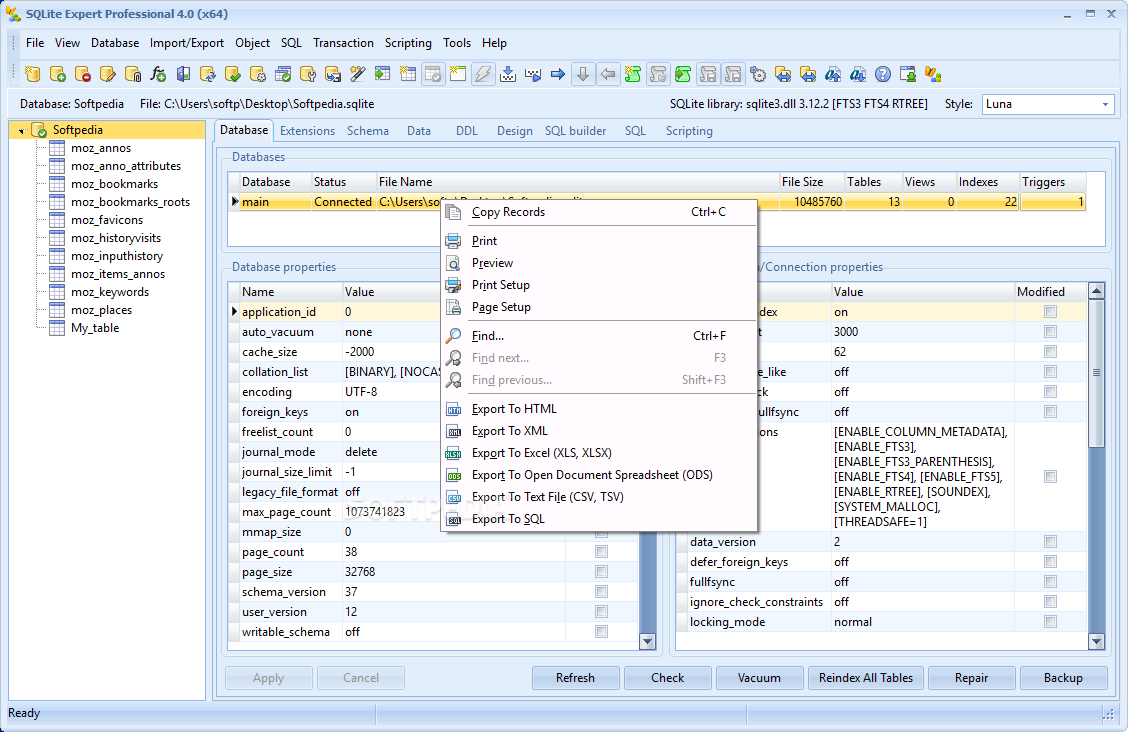Open the Tools menu in the menu bar
Viewport: 1128px width, 732px height.
tap(457, 43)
